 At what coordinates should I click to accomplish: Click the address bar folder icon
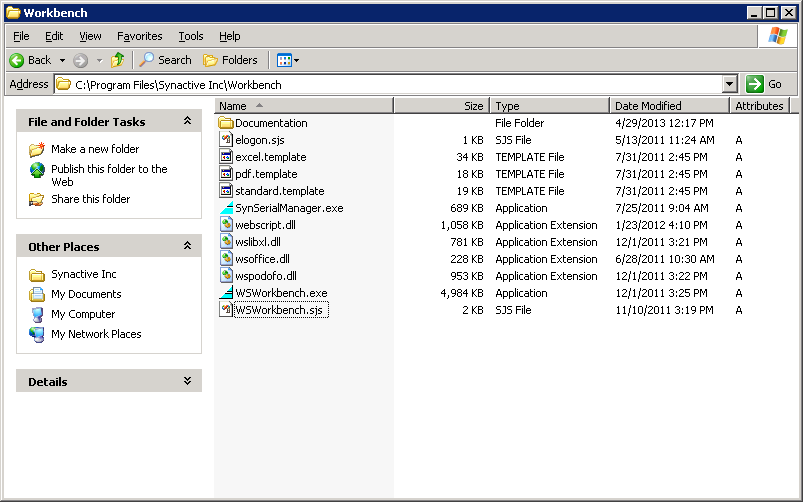(64, 84)
